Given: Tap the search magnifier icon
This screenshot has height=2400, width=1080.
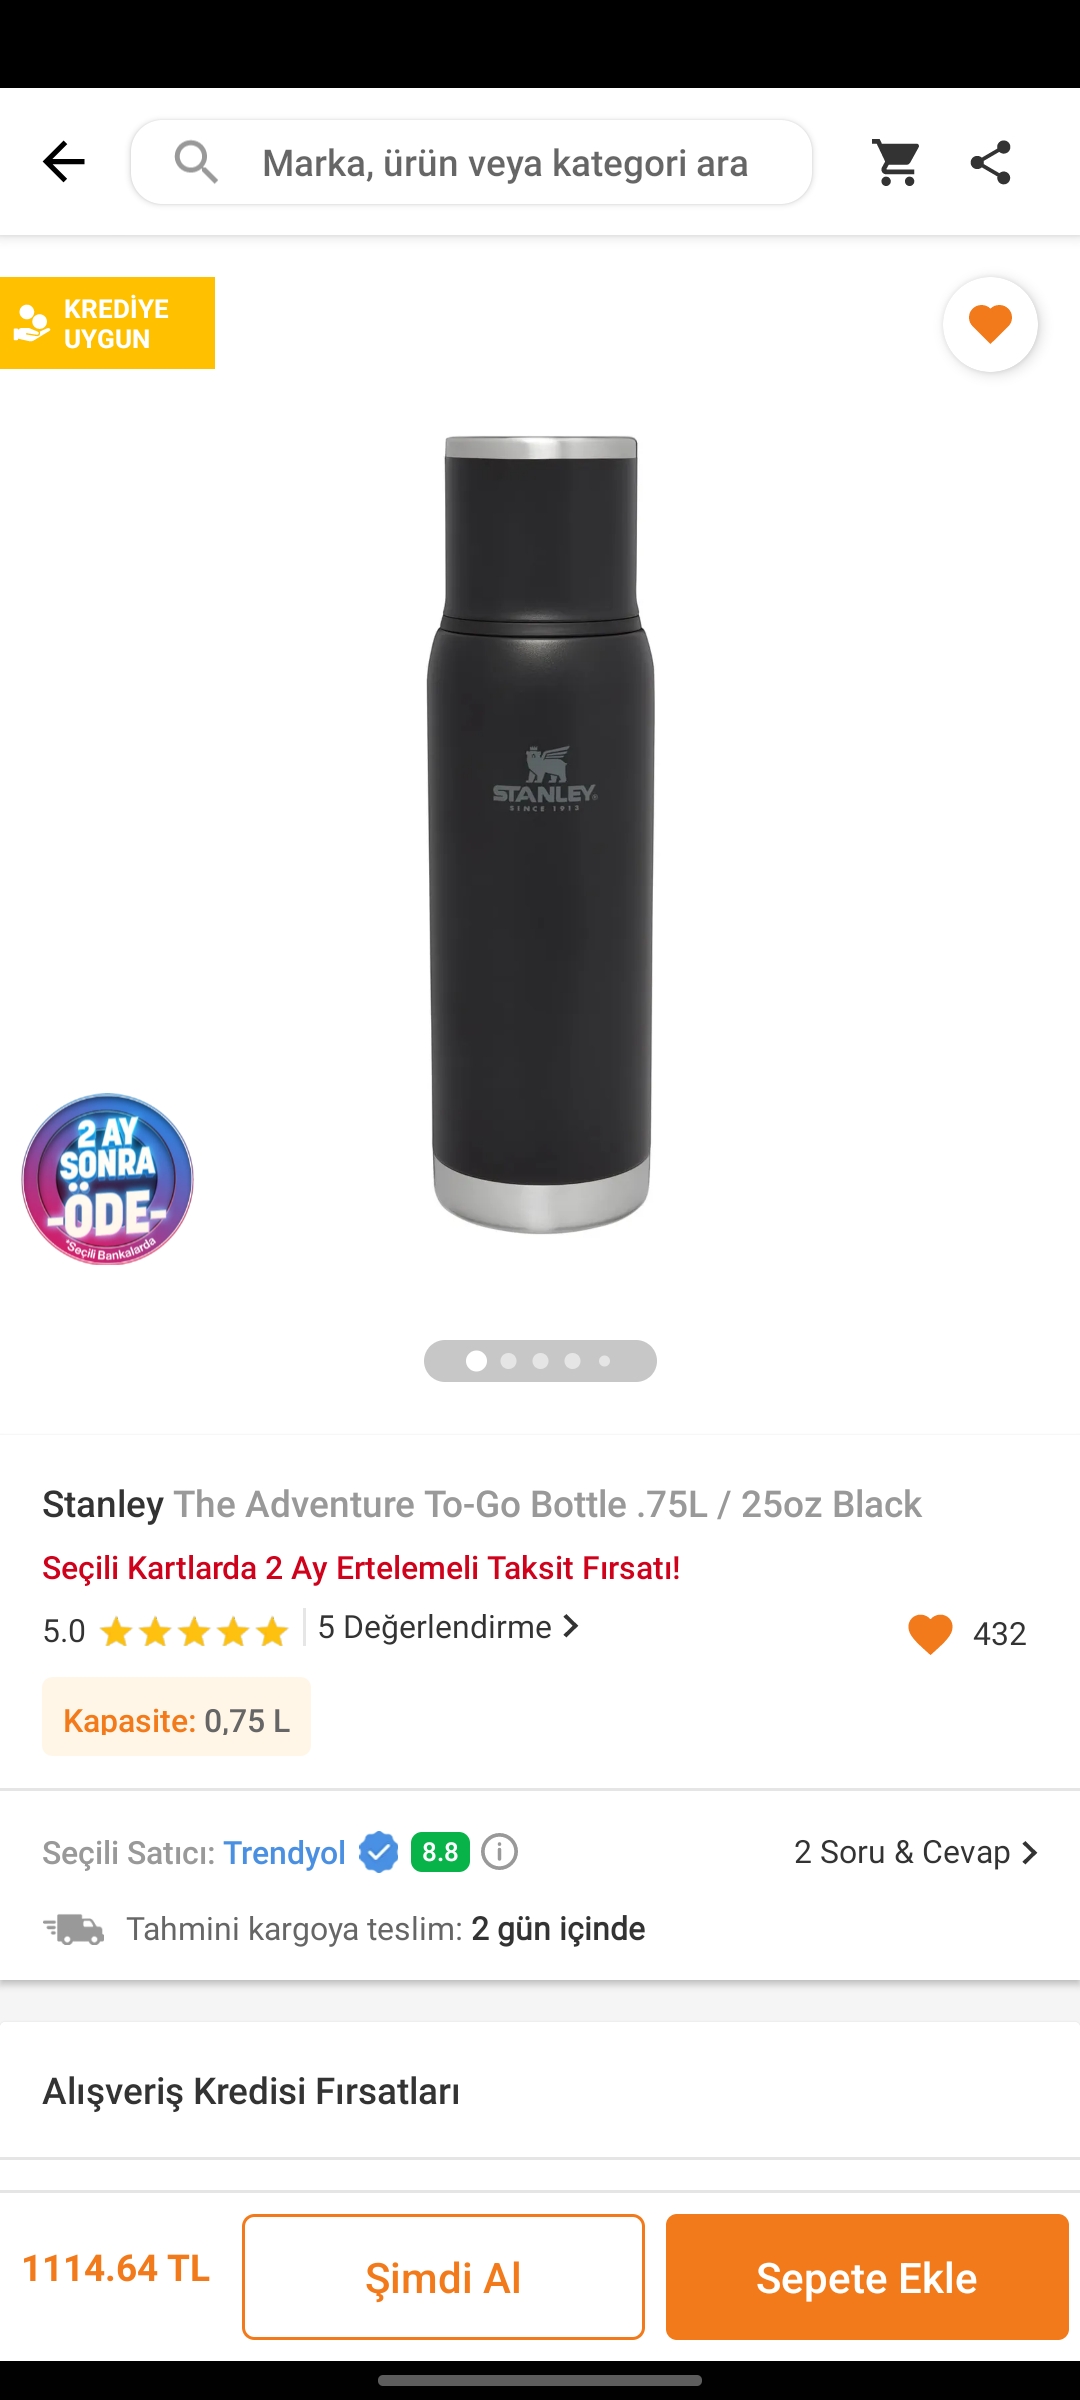Looking at the screenshot, I should 196,162.
